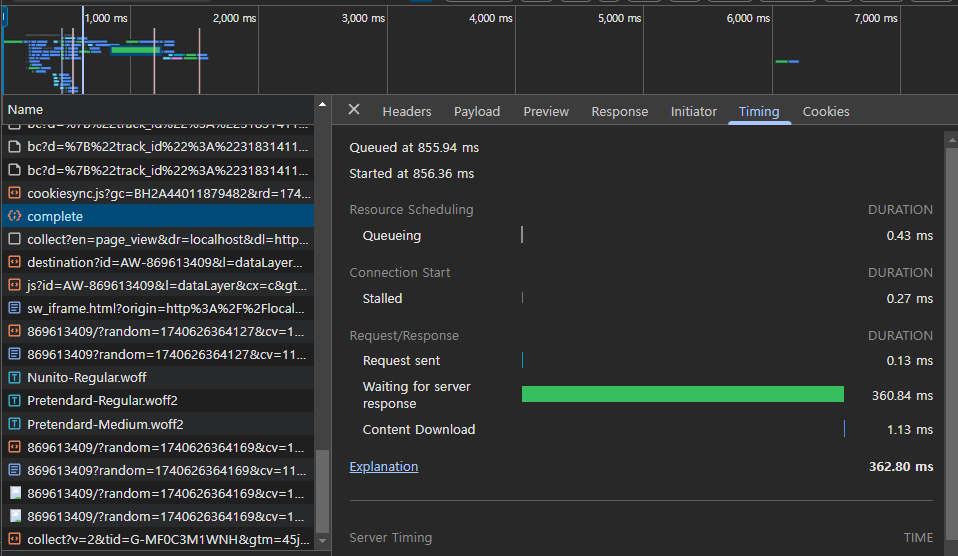
Task: Click the Content Download label
Action: (x=419, y=430)
